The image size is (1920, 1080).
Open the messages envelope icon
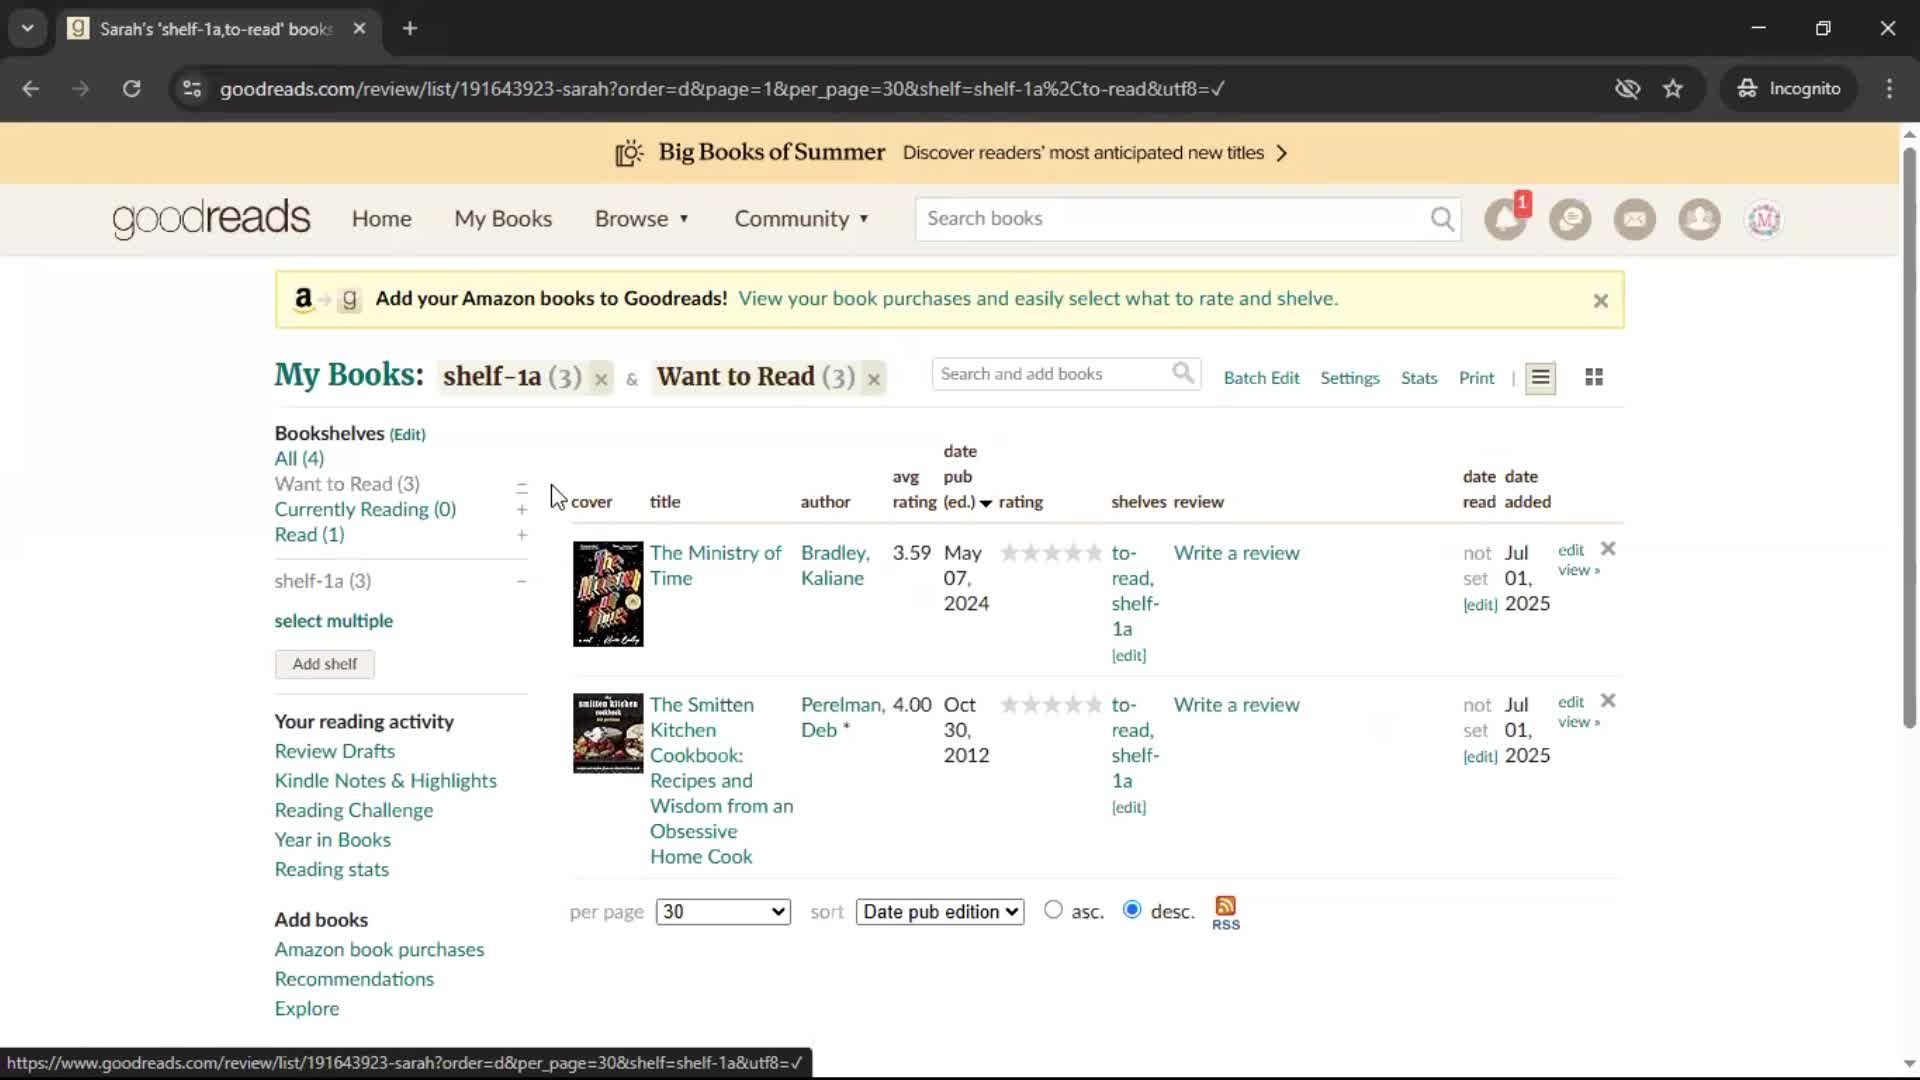1635,219
